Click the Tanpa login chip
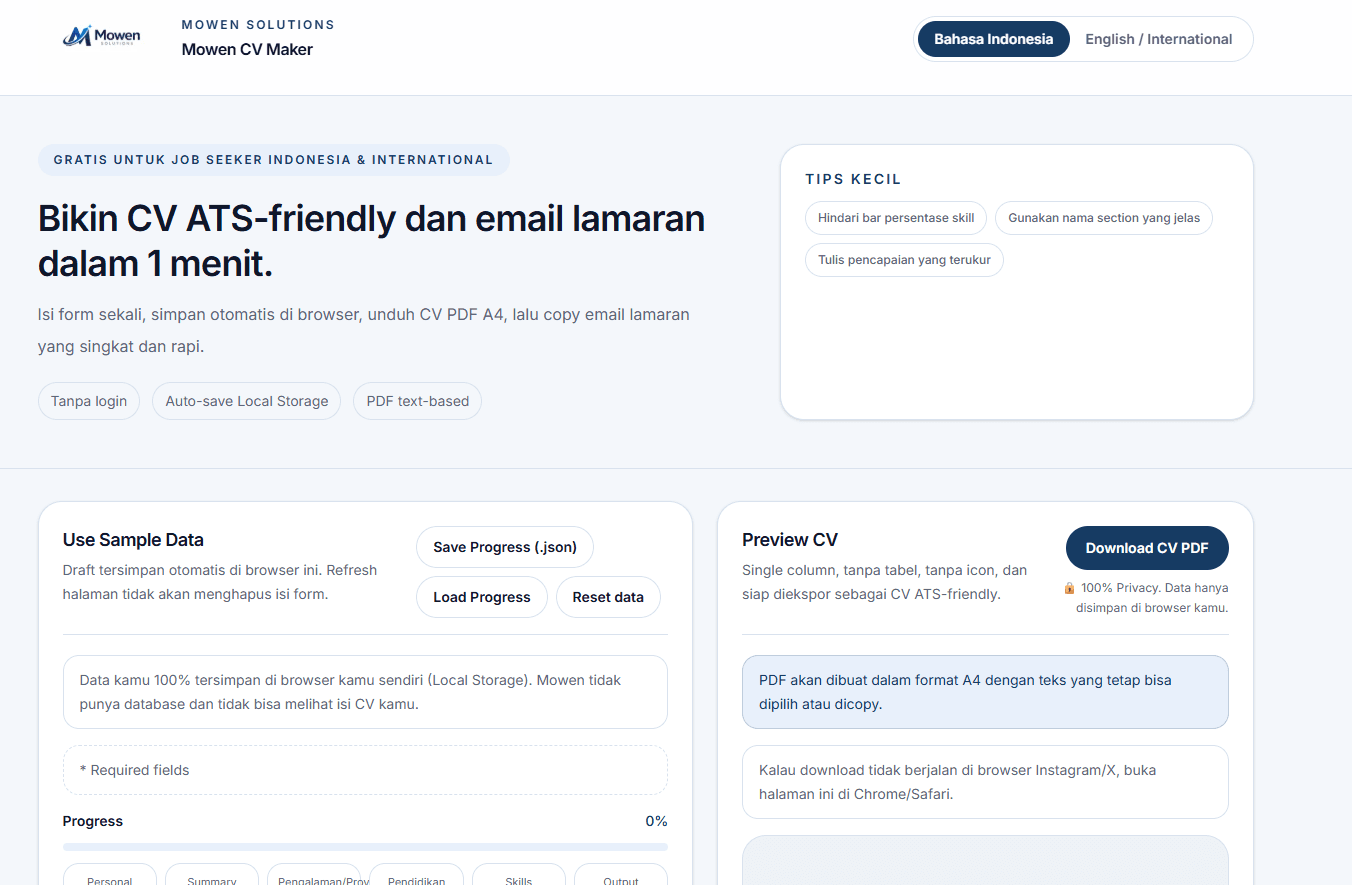Viewport: 1352px width, 885px height. pos(89,401)
